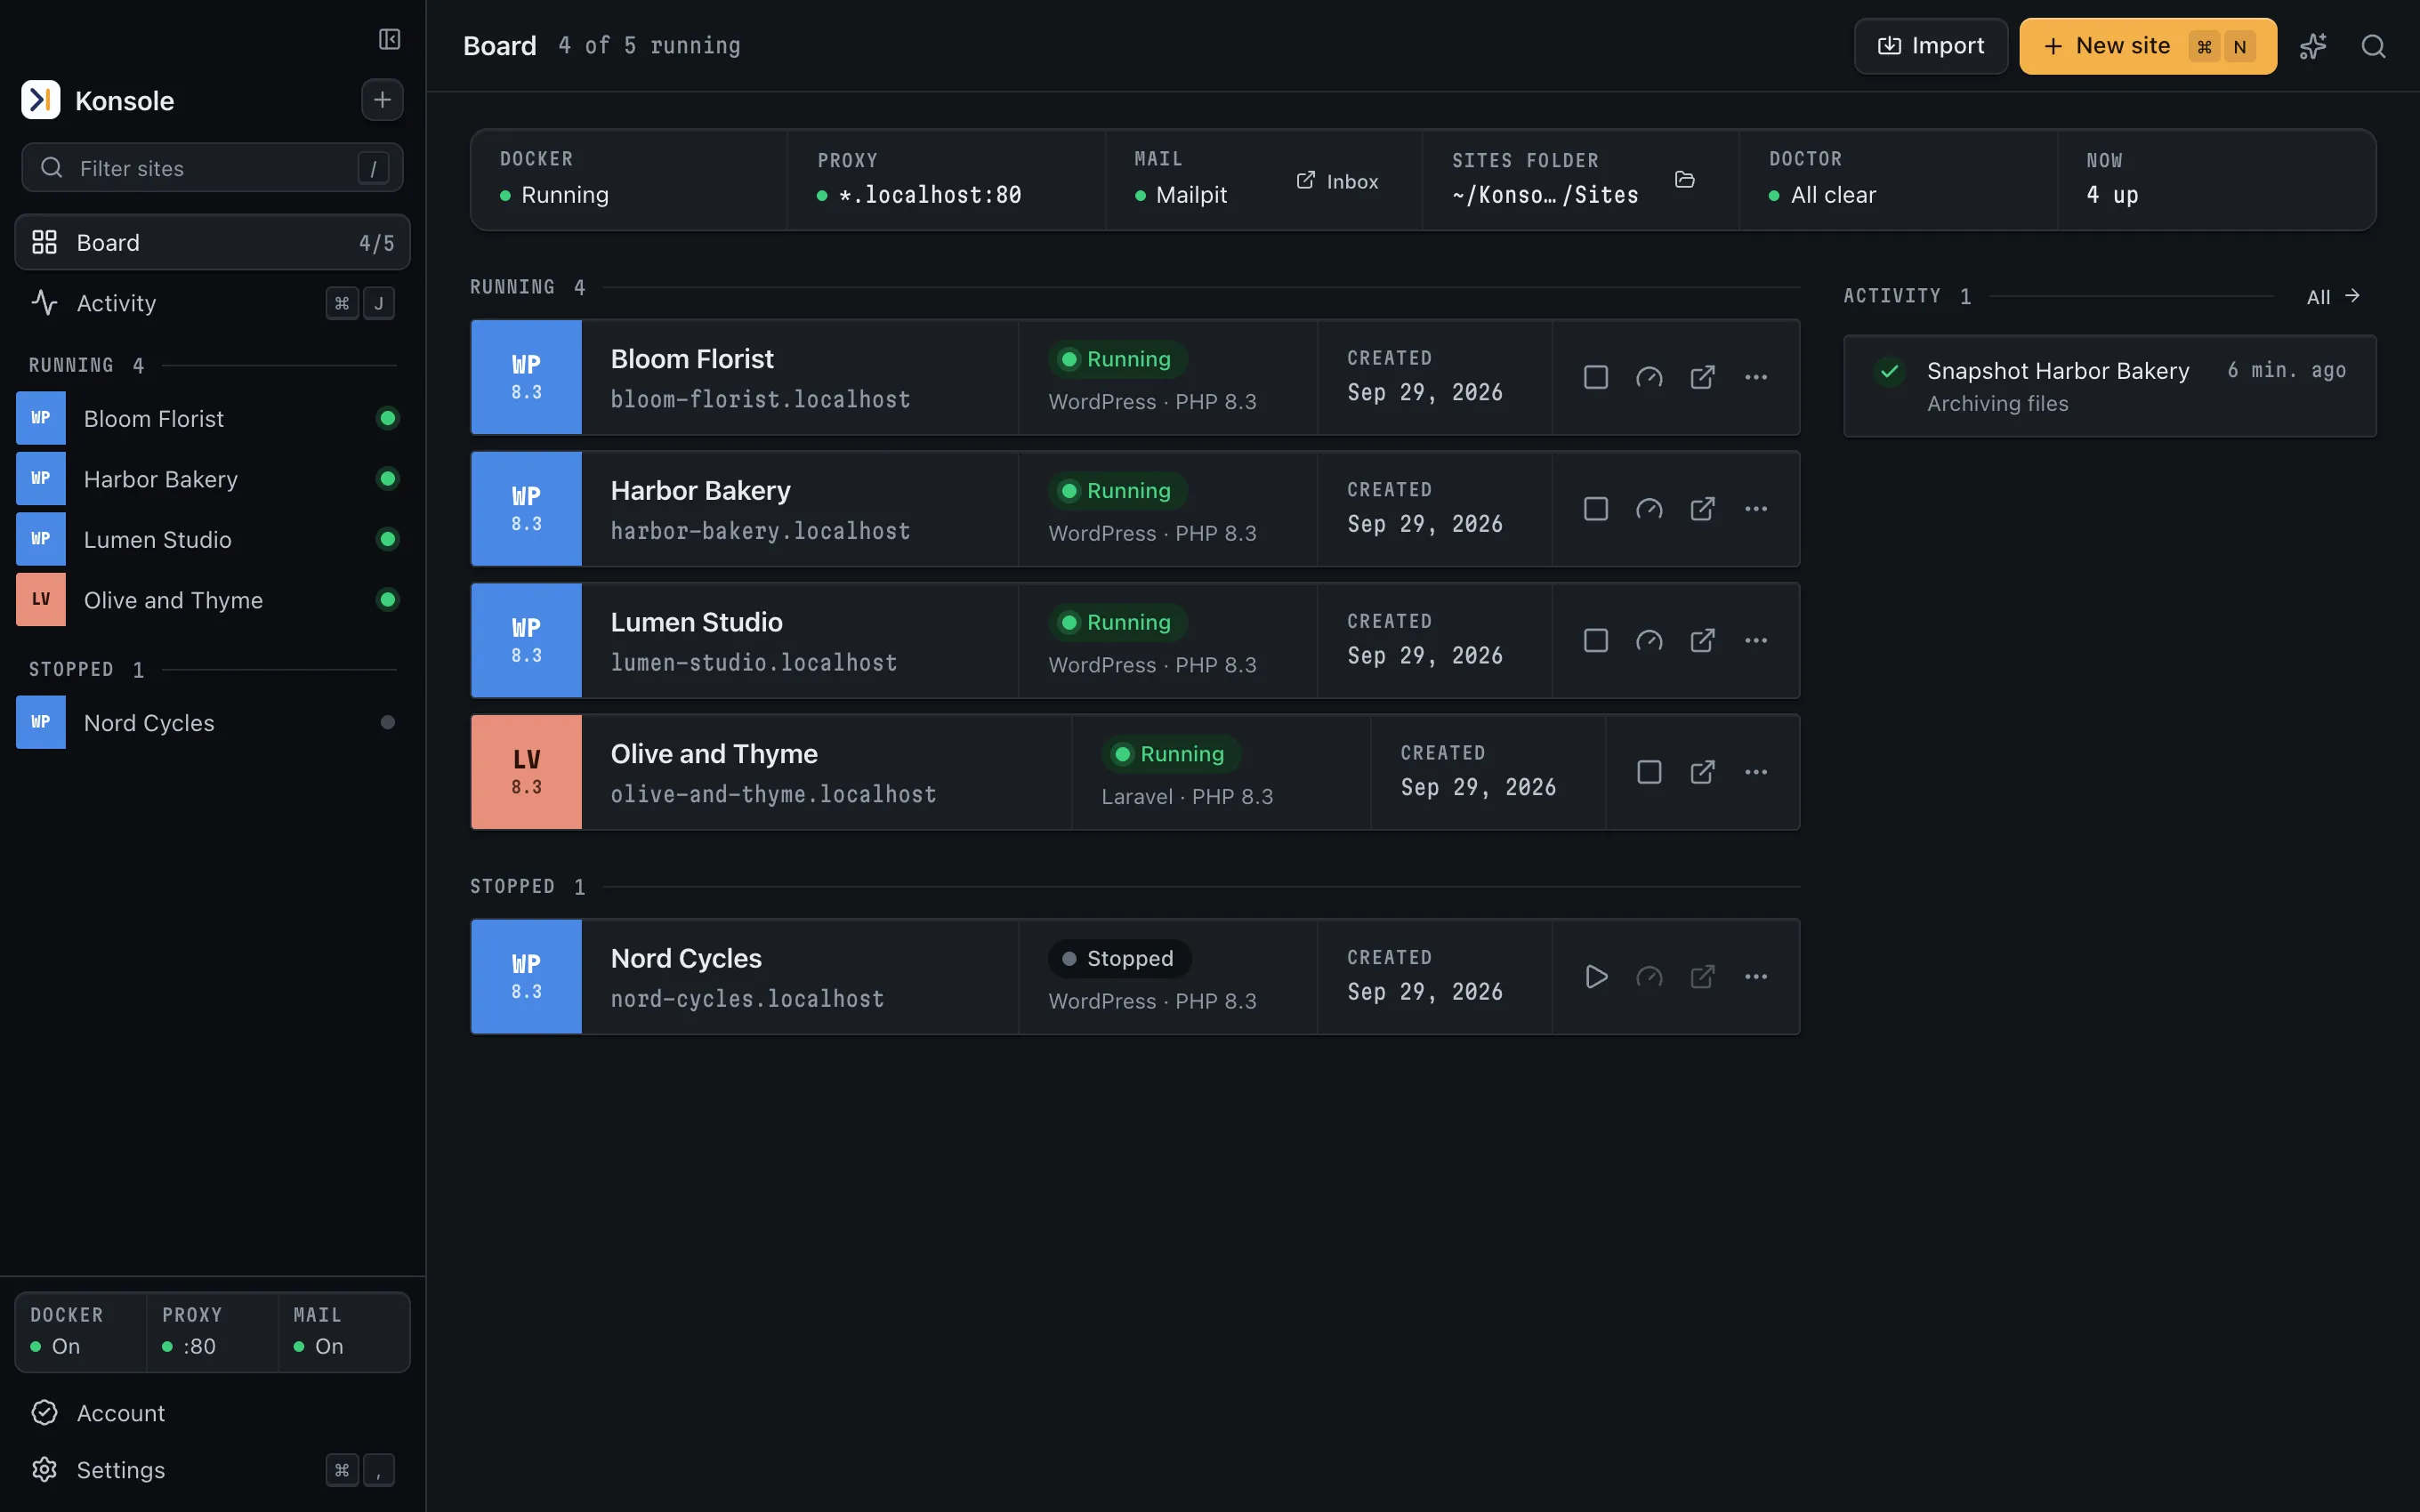Open Olive and Thyme in browser

[1702, 772]
